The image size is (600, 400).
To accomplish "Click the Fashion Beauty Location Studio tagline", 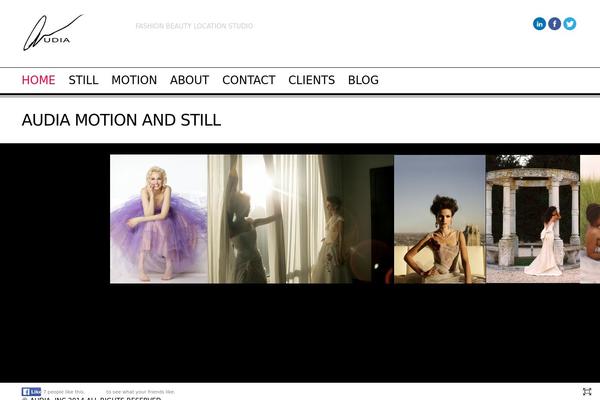I will coord(194,26).
